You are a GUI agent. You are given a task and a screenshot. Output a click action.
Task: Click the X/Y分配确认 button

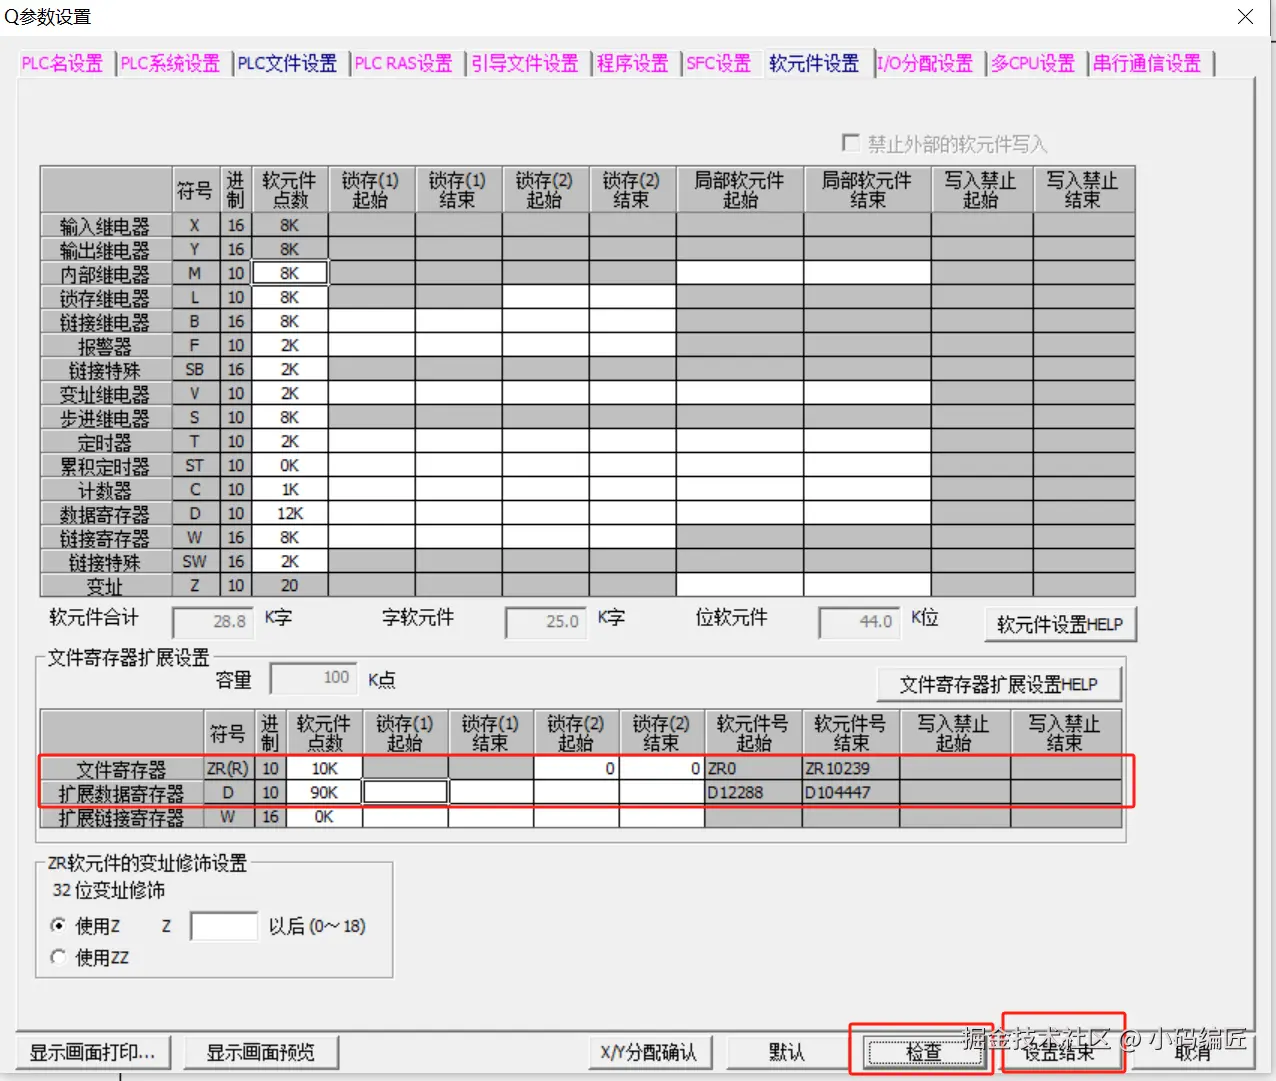[649, 1052]
